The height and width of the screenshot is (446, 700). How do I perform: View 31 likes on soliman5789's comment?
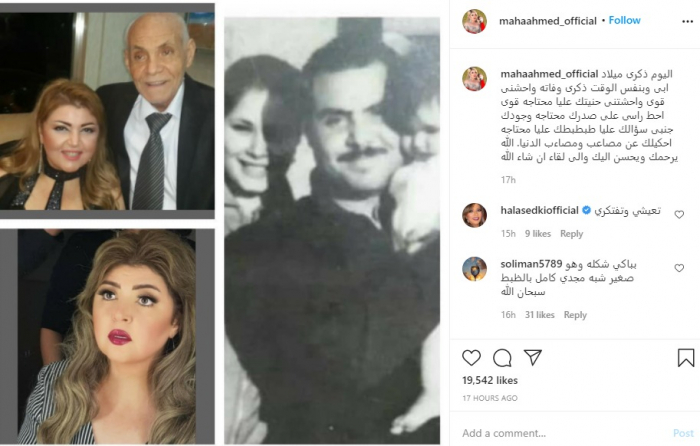tap(539, 315)
